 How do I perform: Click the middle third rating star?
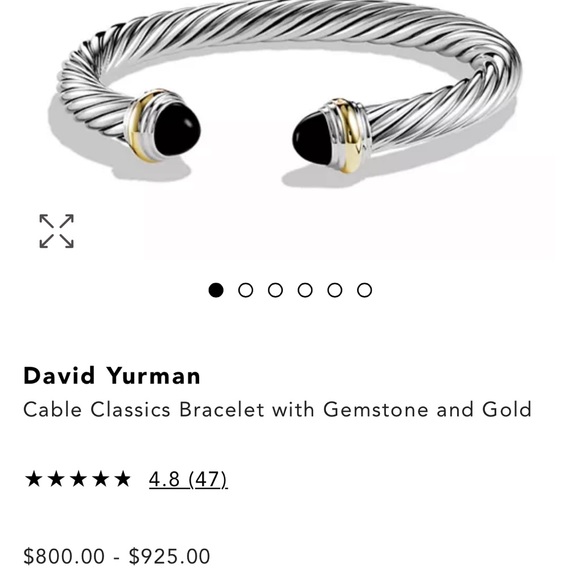tap(78, 479)
